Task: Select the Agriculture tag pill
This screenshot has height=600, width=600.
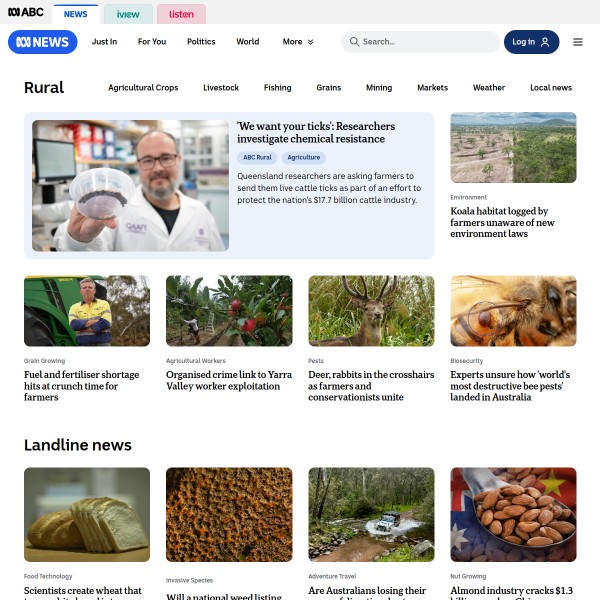Action: tap(304, 157)
